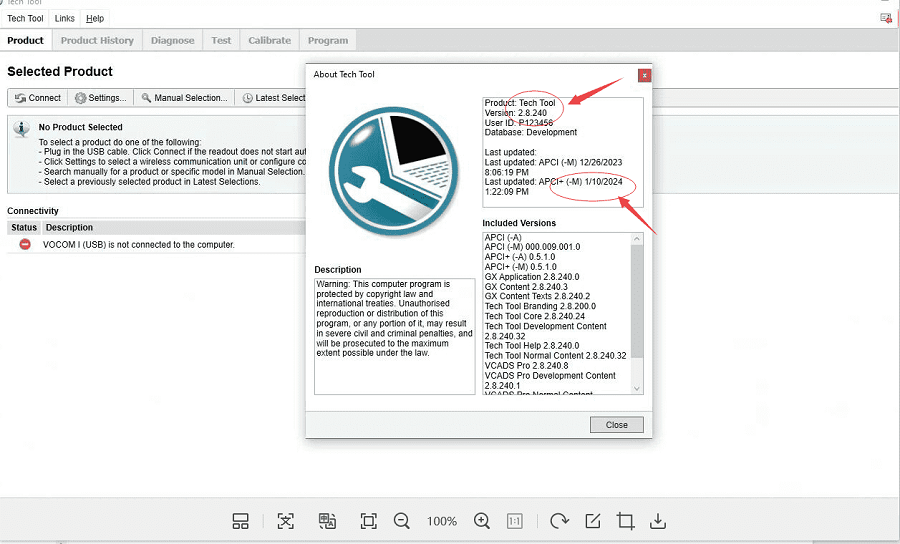900x544 pixels.
Task: Switch to the Product History tab
Action: click(x=97, y=41)
